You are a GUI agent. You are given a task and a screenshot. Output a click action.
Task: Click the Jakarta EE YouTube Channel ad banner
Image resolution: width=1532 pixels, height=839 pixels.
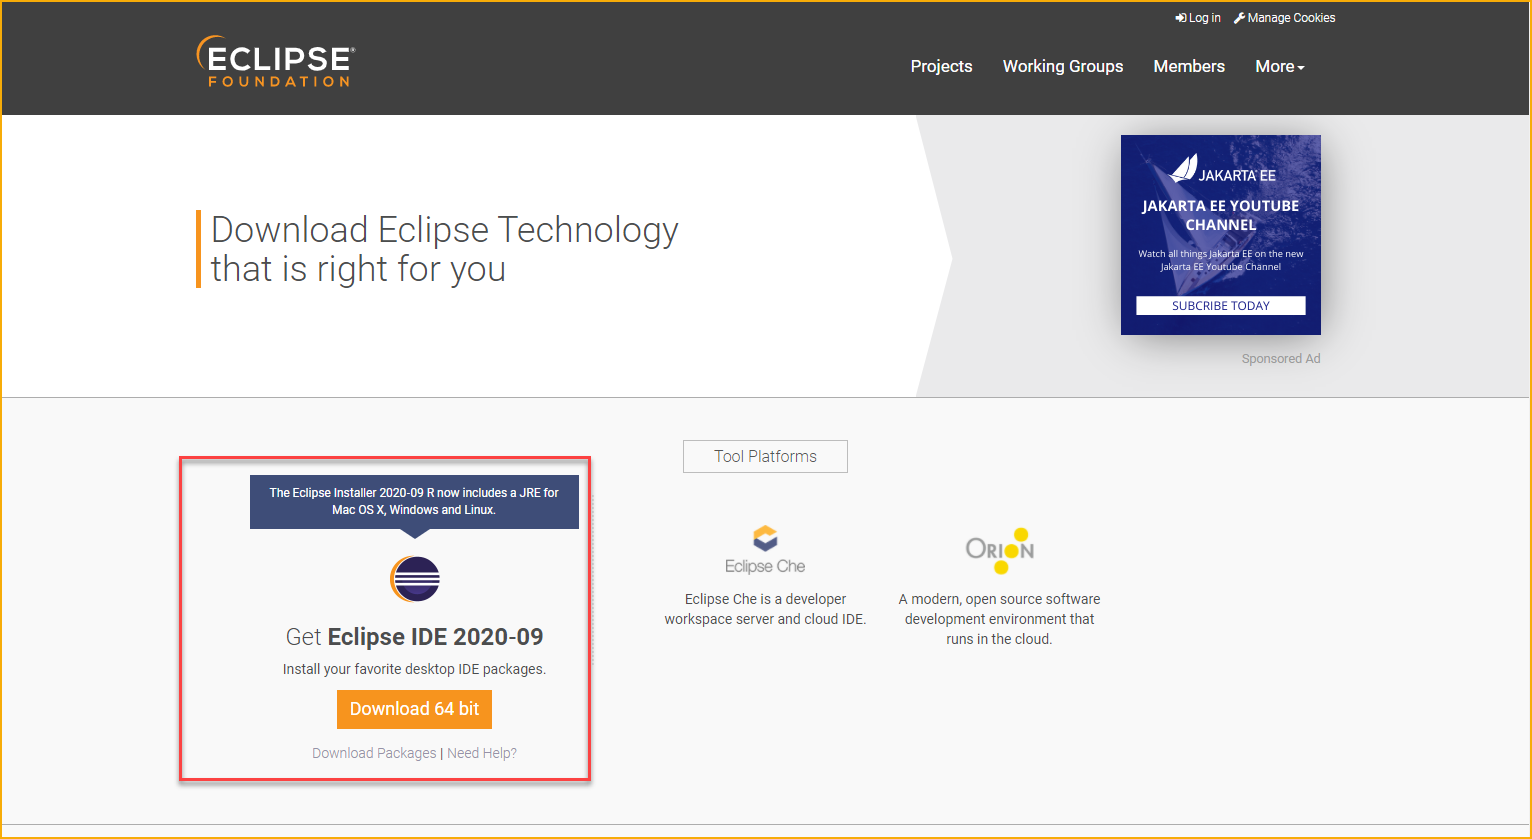(1221, 235)
